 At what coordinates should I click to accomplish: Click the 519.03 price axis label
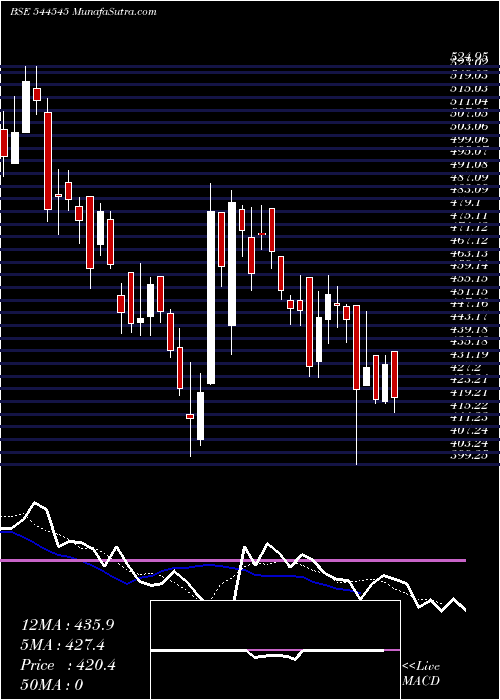[x=468, y=76]
